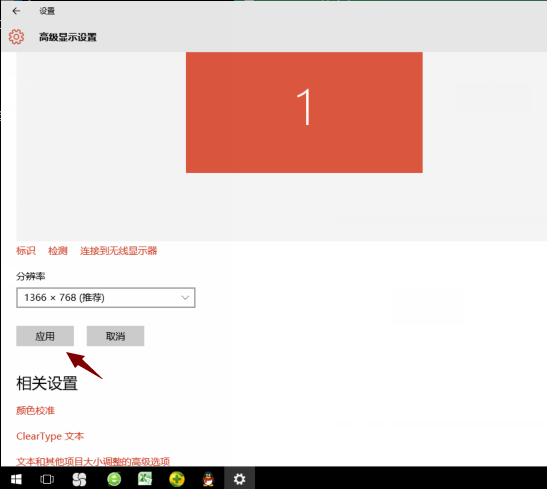Click the 分辨率 label
The image size is (547, 489).
click(31, 276)
